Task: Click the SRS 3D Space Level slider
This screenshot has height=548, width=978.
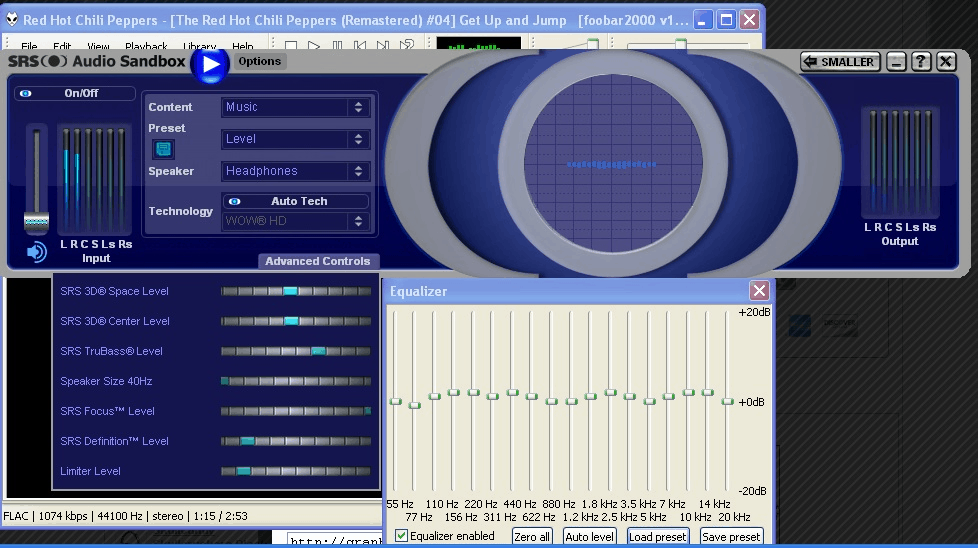Action: (296, 291)
